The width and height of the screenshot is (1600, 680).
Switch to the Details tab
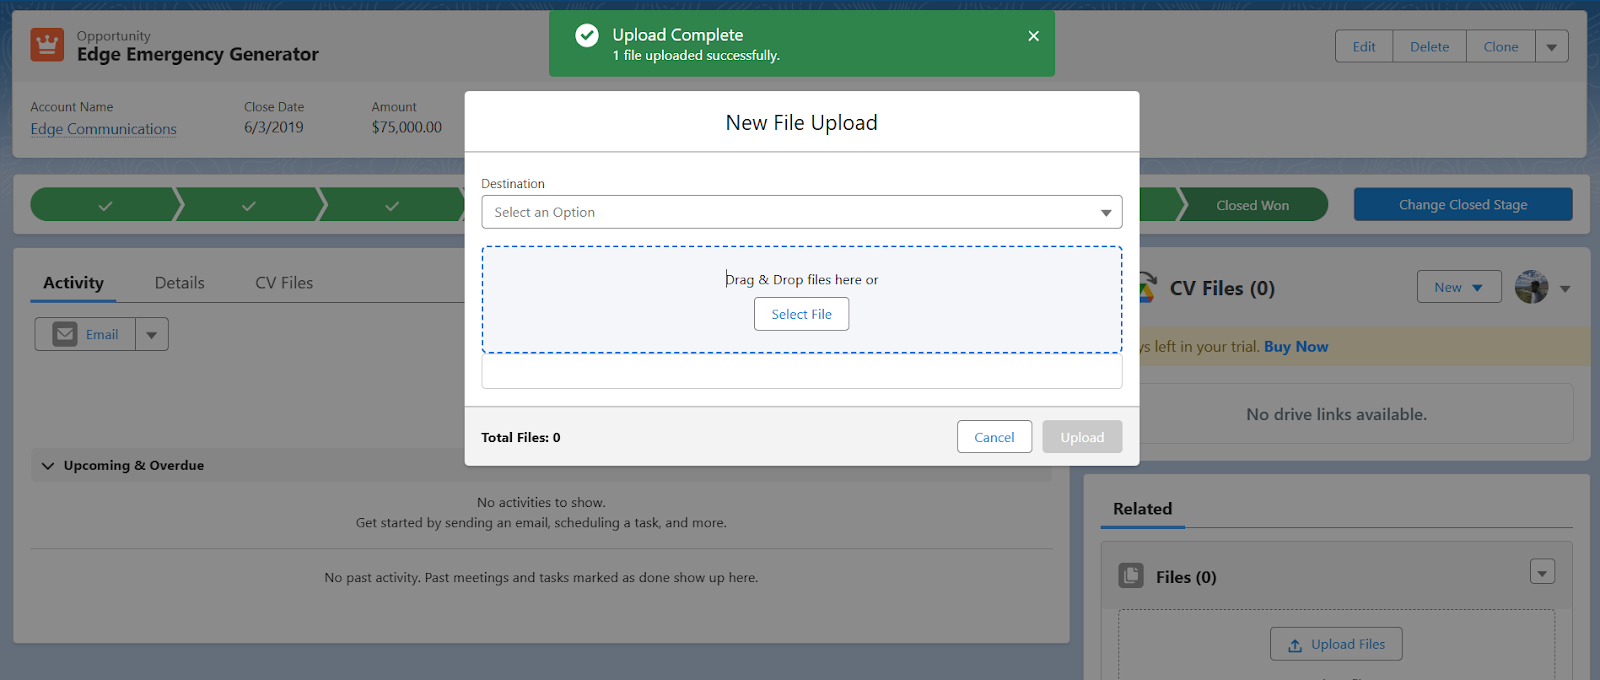[x=180, y=283]
